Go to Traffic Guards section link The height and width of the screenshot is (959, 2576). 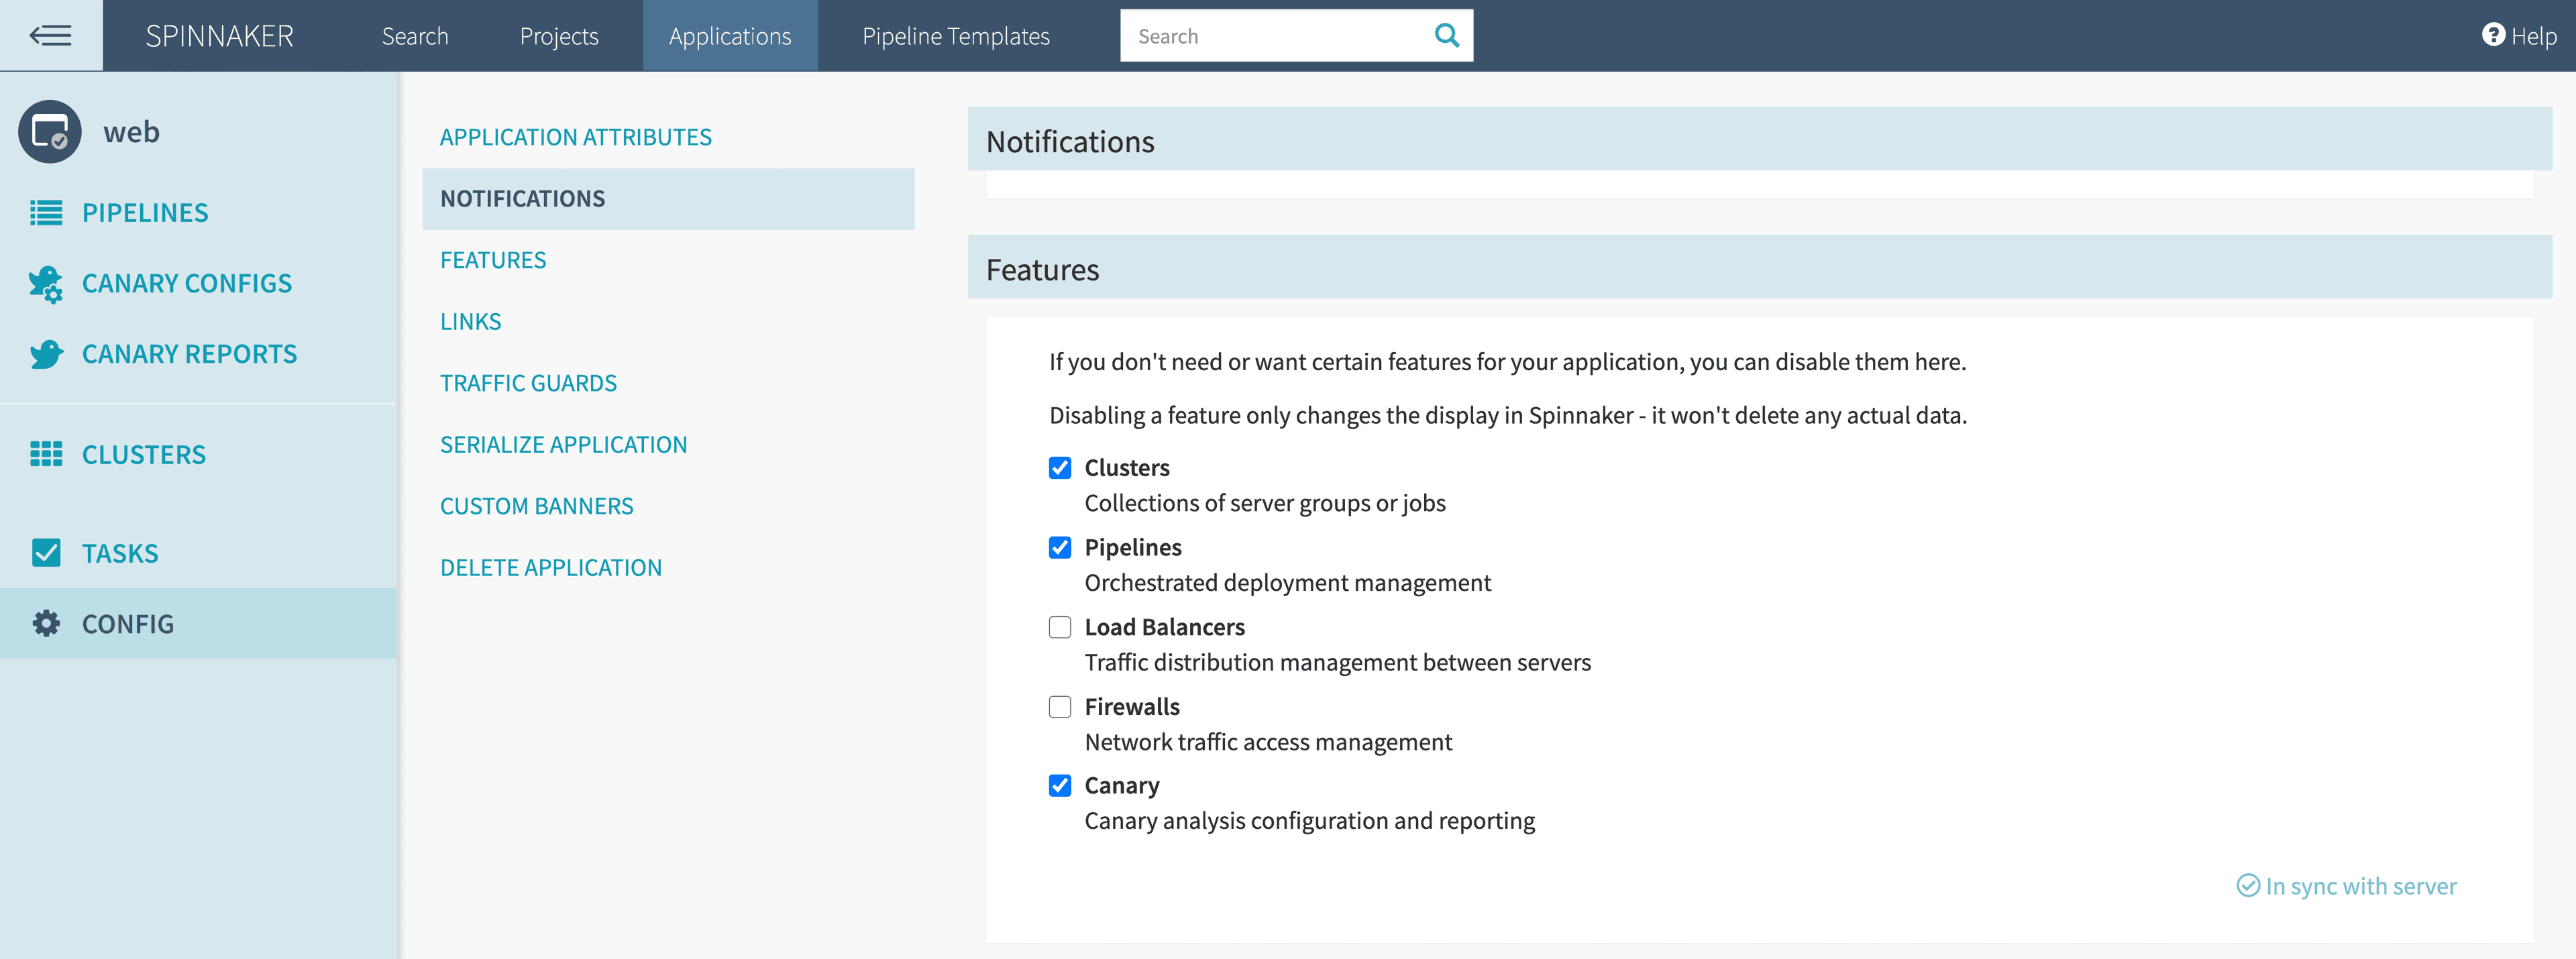coord(528,383)
